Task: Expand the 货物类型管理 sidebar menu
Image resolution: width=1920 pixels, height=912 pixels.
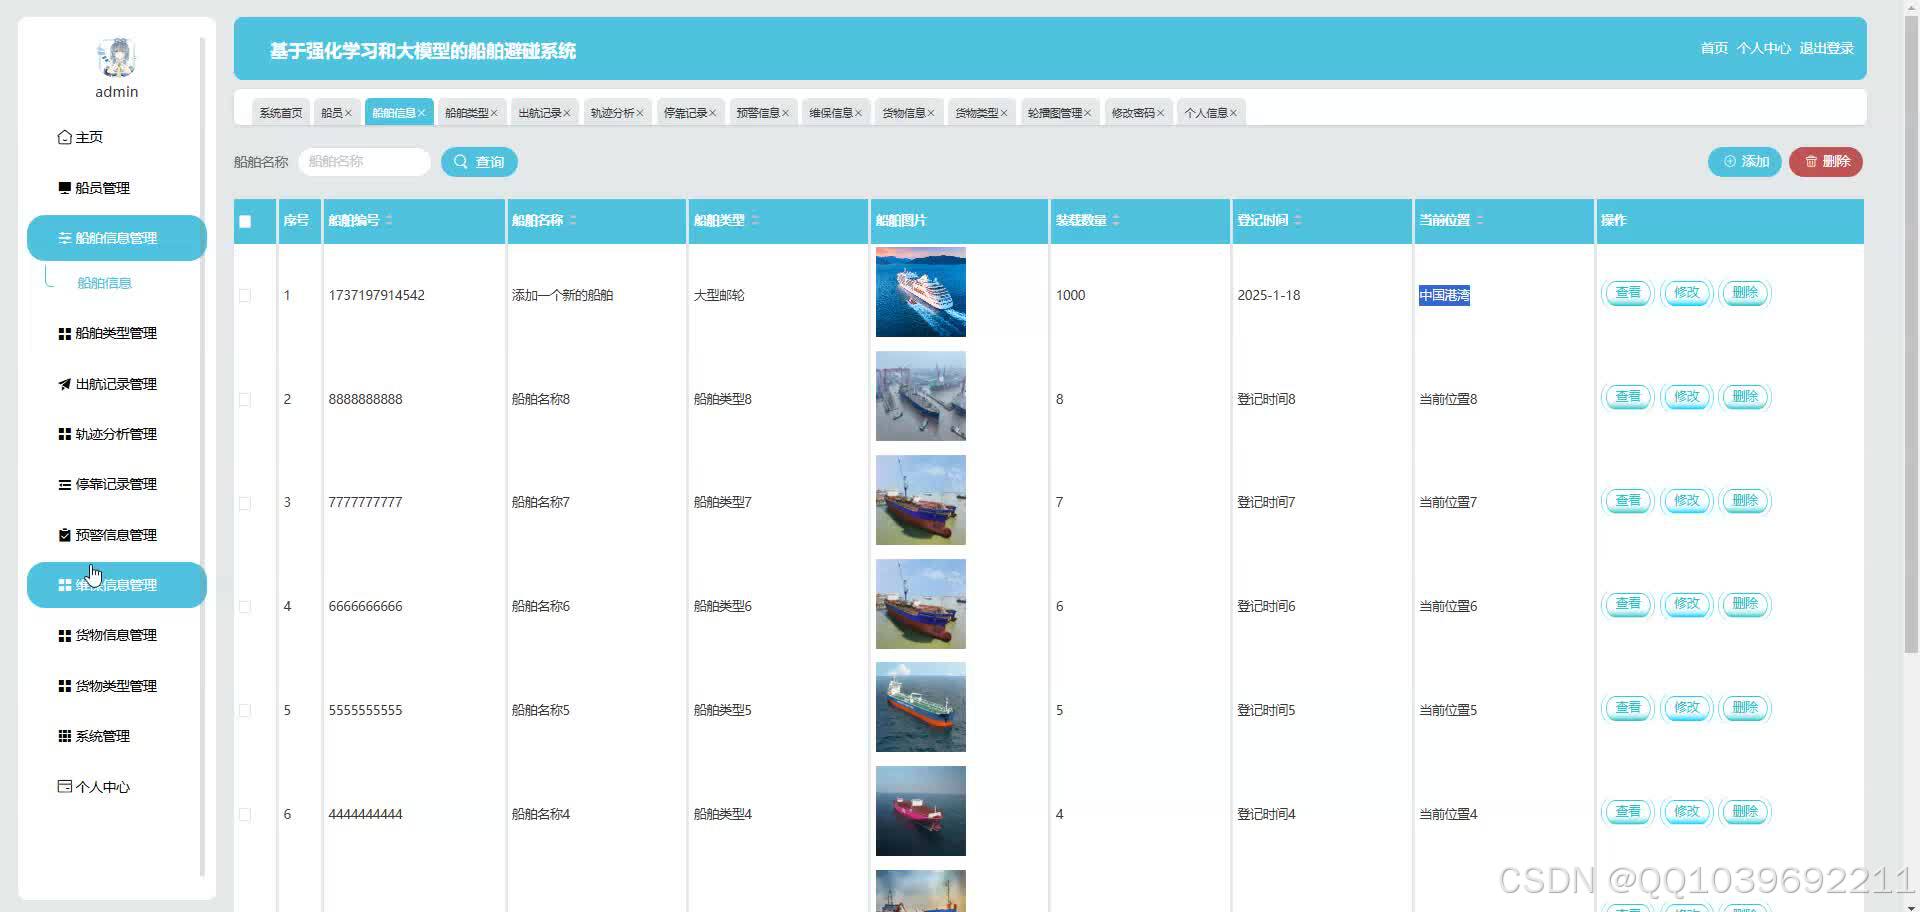Action: (x=117, y=686)
